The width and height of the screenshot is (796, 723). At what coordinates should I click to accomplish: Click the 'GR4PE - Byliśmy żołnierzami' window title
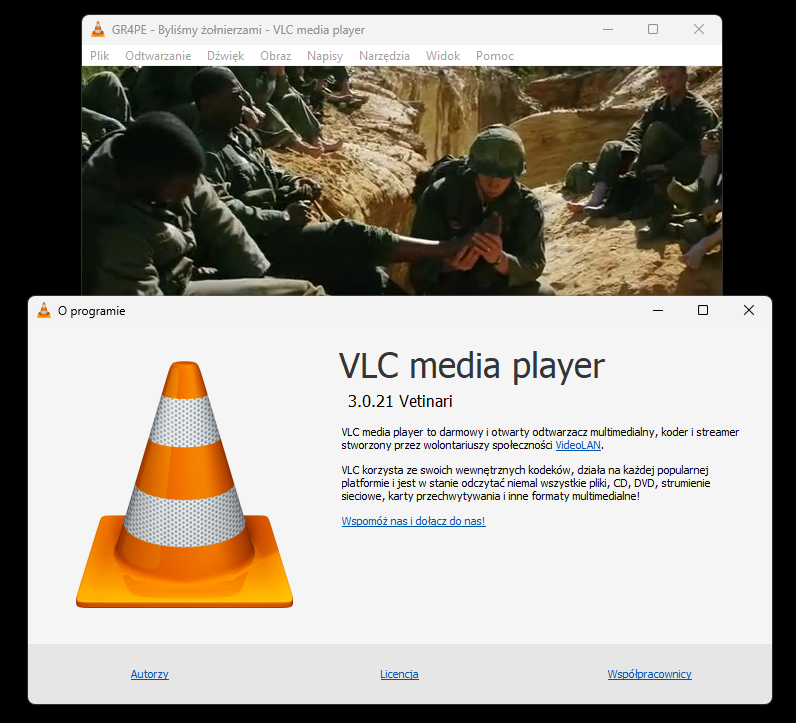pos(238,30)
